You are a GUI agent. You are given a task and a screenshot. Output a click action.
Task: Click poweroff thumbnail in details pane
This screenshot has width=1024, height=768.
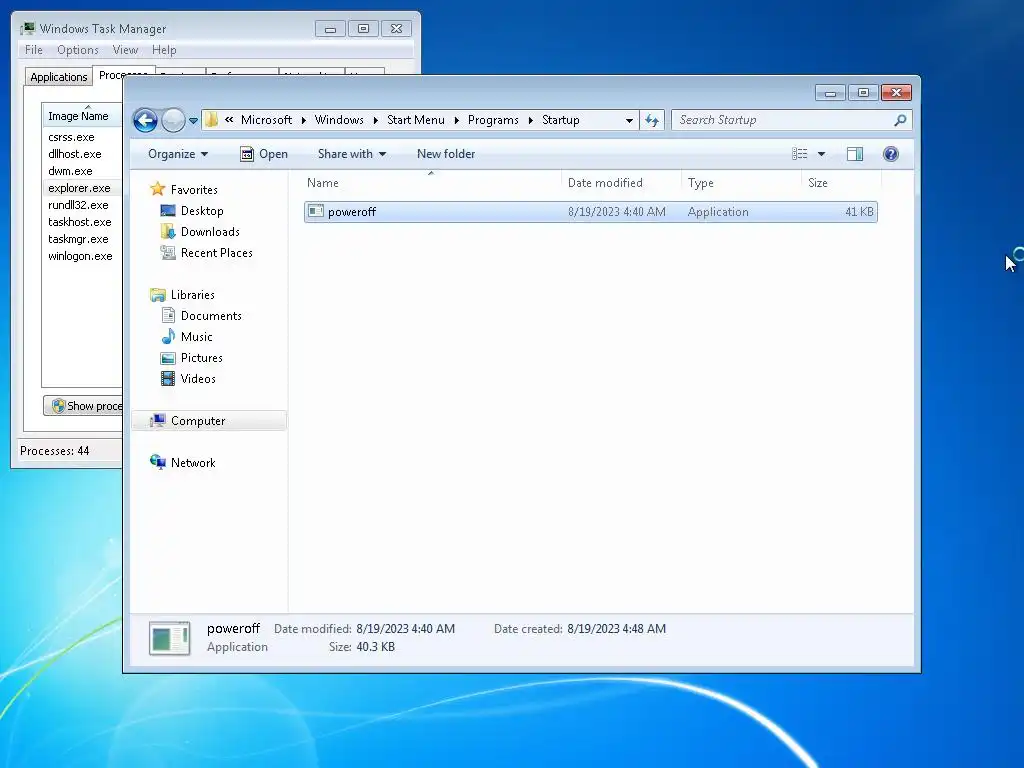(x=170, y=638)
